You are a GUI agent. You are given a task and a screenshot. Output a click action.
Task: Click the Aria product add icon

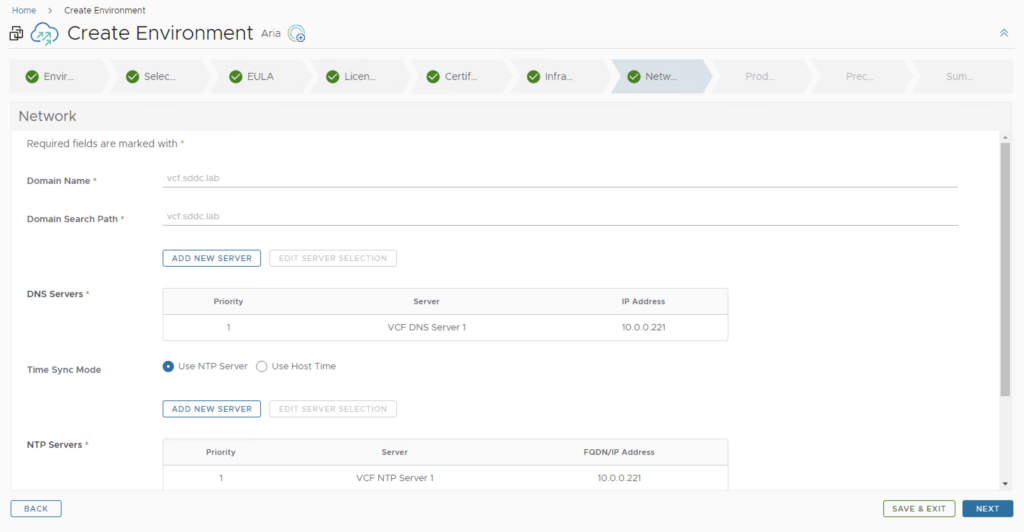(296, 34)
